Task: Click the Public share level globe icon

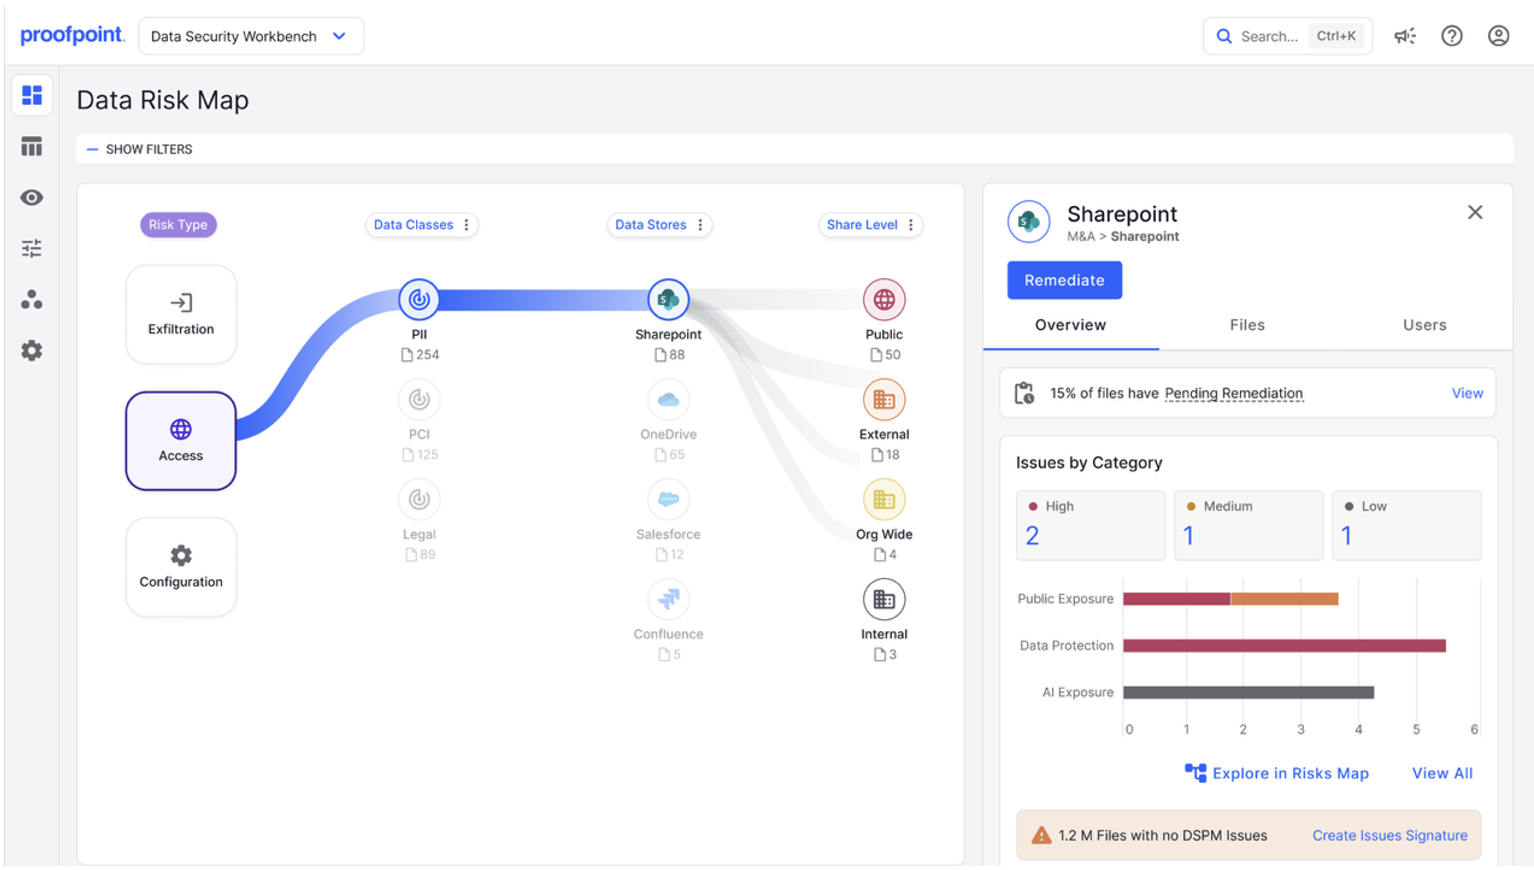Action: [x=884, y=299]
